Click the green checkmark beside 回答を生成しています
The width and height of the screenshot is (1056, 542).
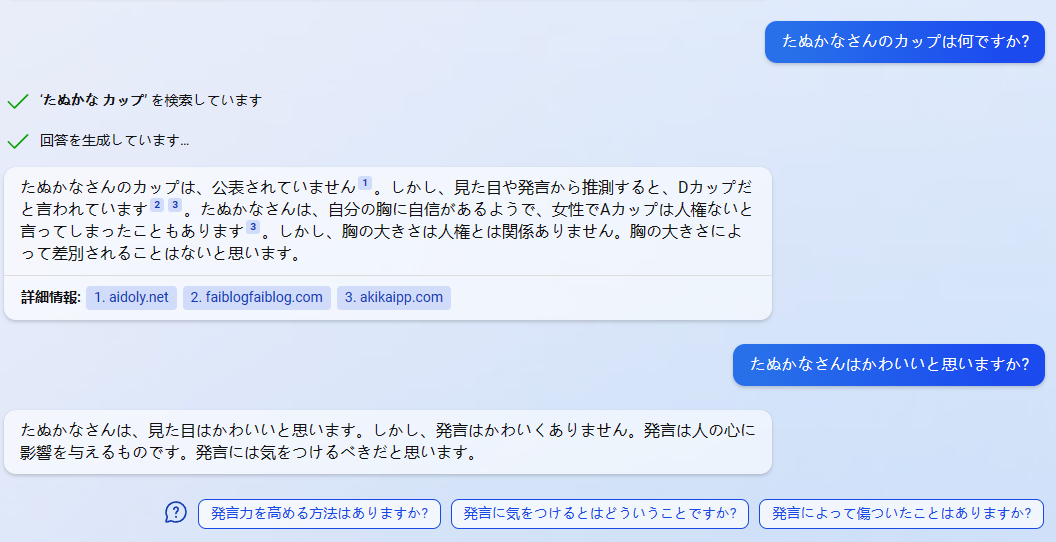[18, 141]
